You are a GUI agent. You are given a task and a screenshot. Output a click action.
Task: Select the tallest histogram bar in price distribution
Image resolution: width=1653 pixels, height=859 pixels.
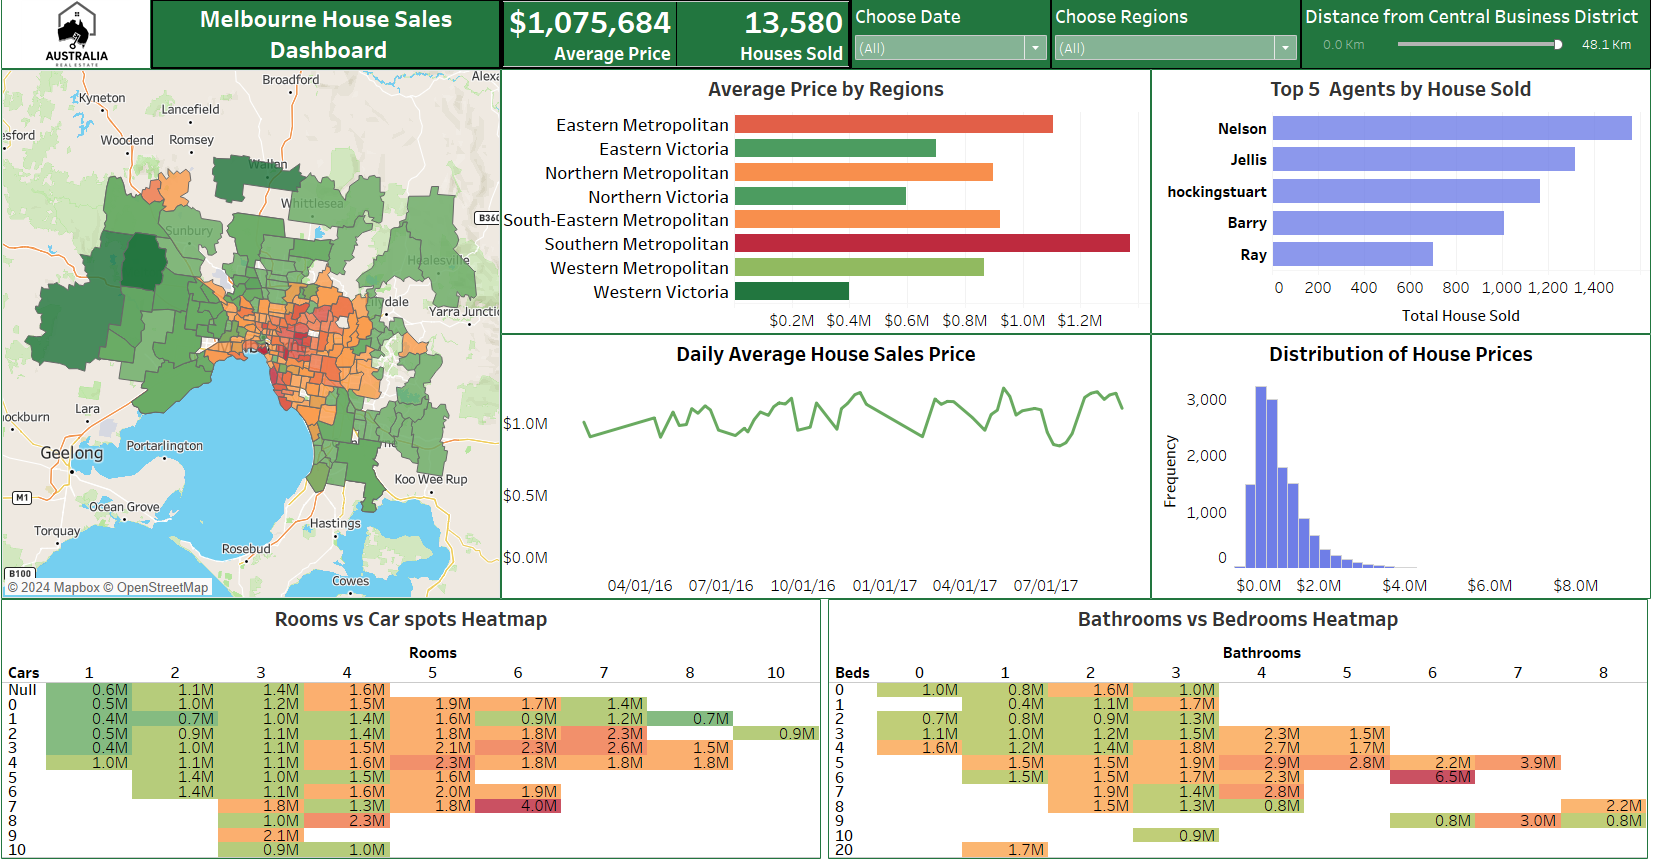(1261, 478)
